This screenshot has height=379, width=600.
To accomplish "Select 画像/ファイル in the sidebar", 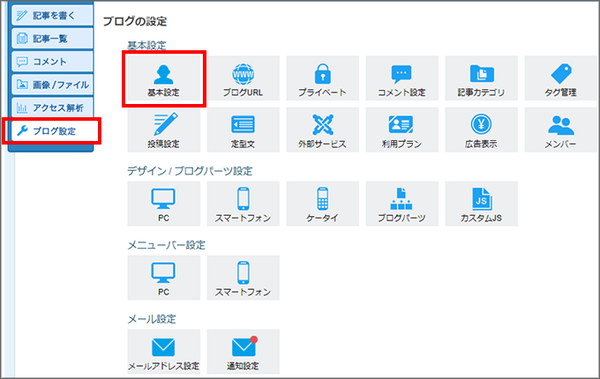I will [52, 85].
